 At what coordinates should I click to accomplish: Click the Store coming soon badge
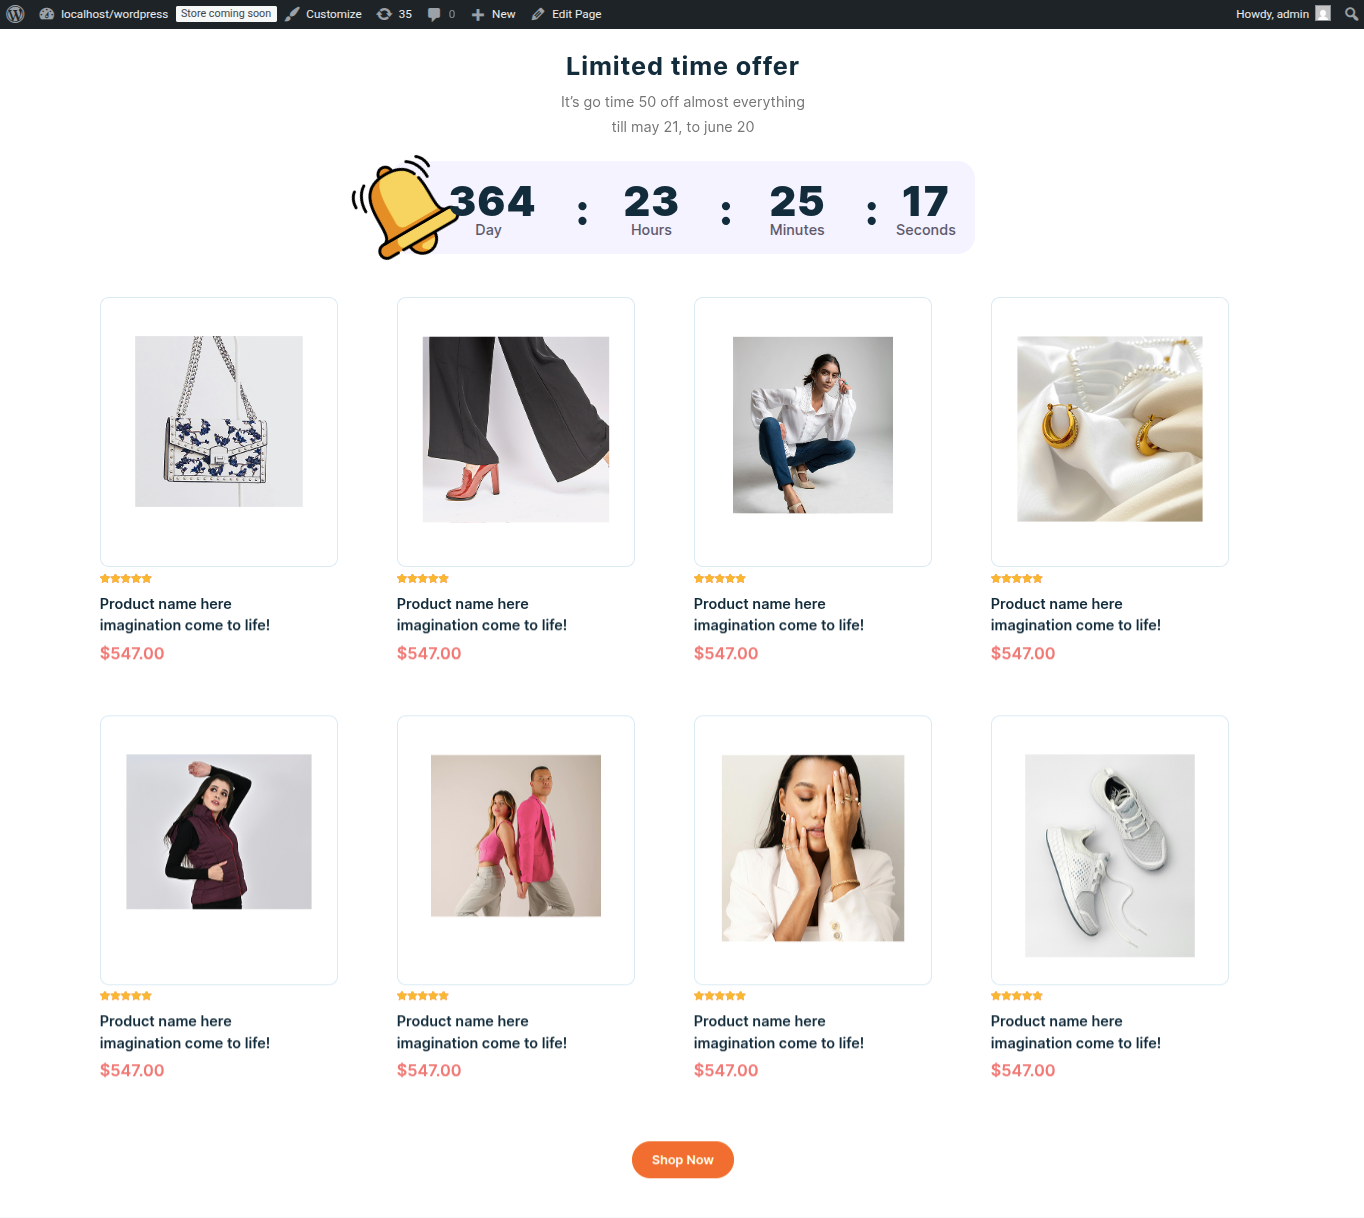[226, 14]
